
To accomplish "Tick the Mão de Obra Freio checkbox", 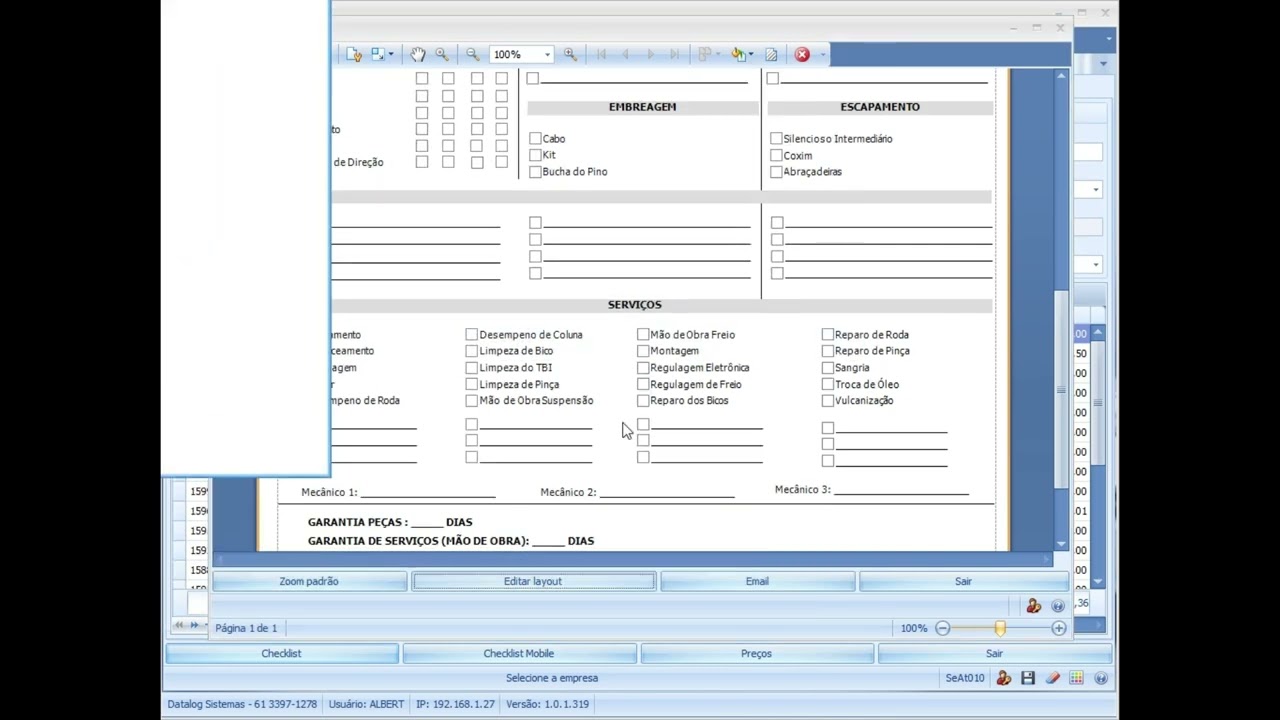I will pos(643,335).
